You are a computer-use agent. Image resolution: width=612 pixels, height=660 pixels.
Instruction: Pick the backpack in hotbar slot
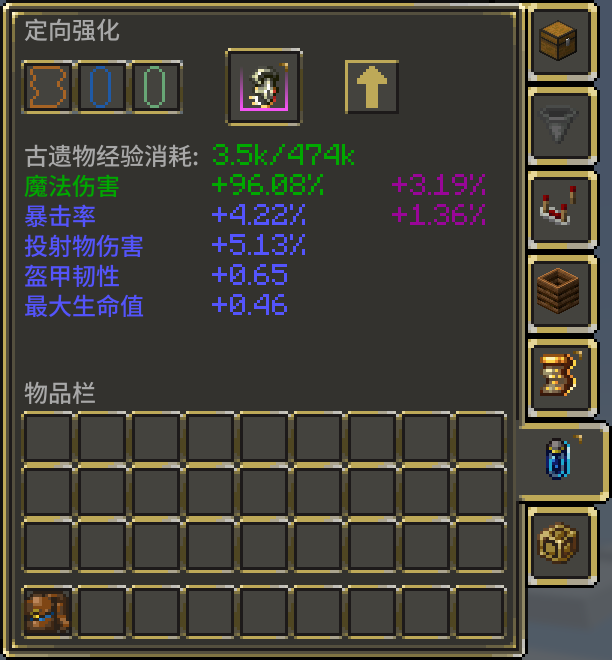[47, 612]
